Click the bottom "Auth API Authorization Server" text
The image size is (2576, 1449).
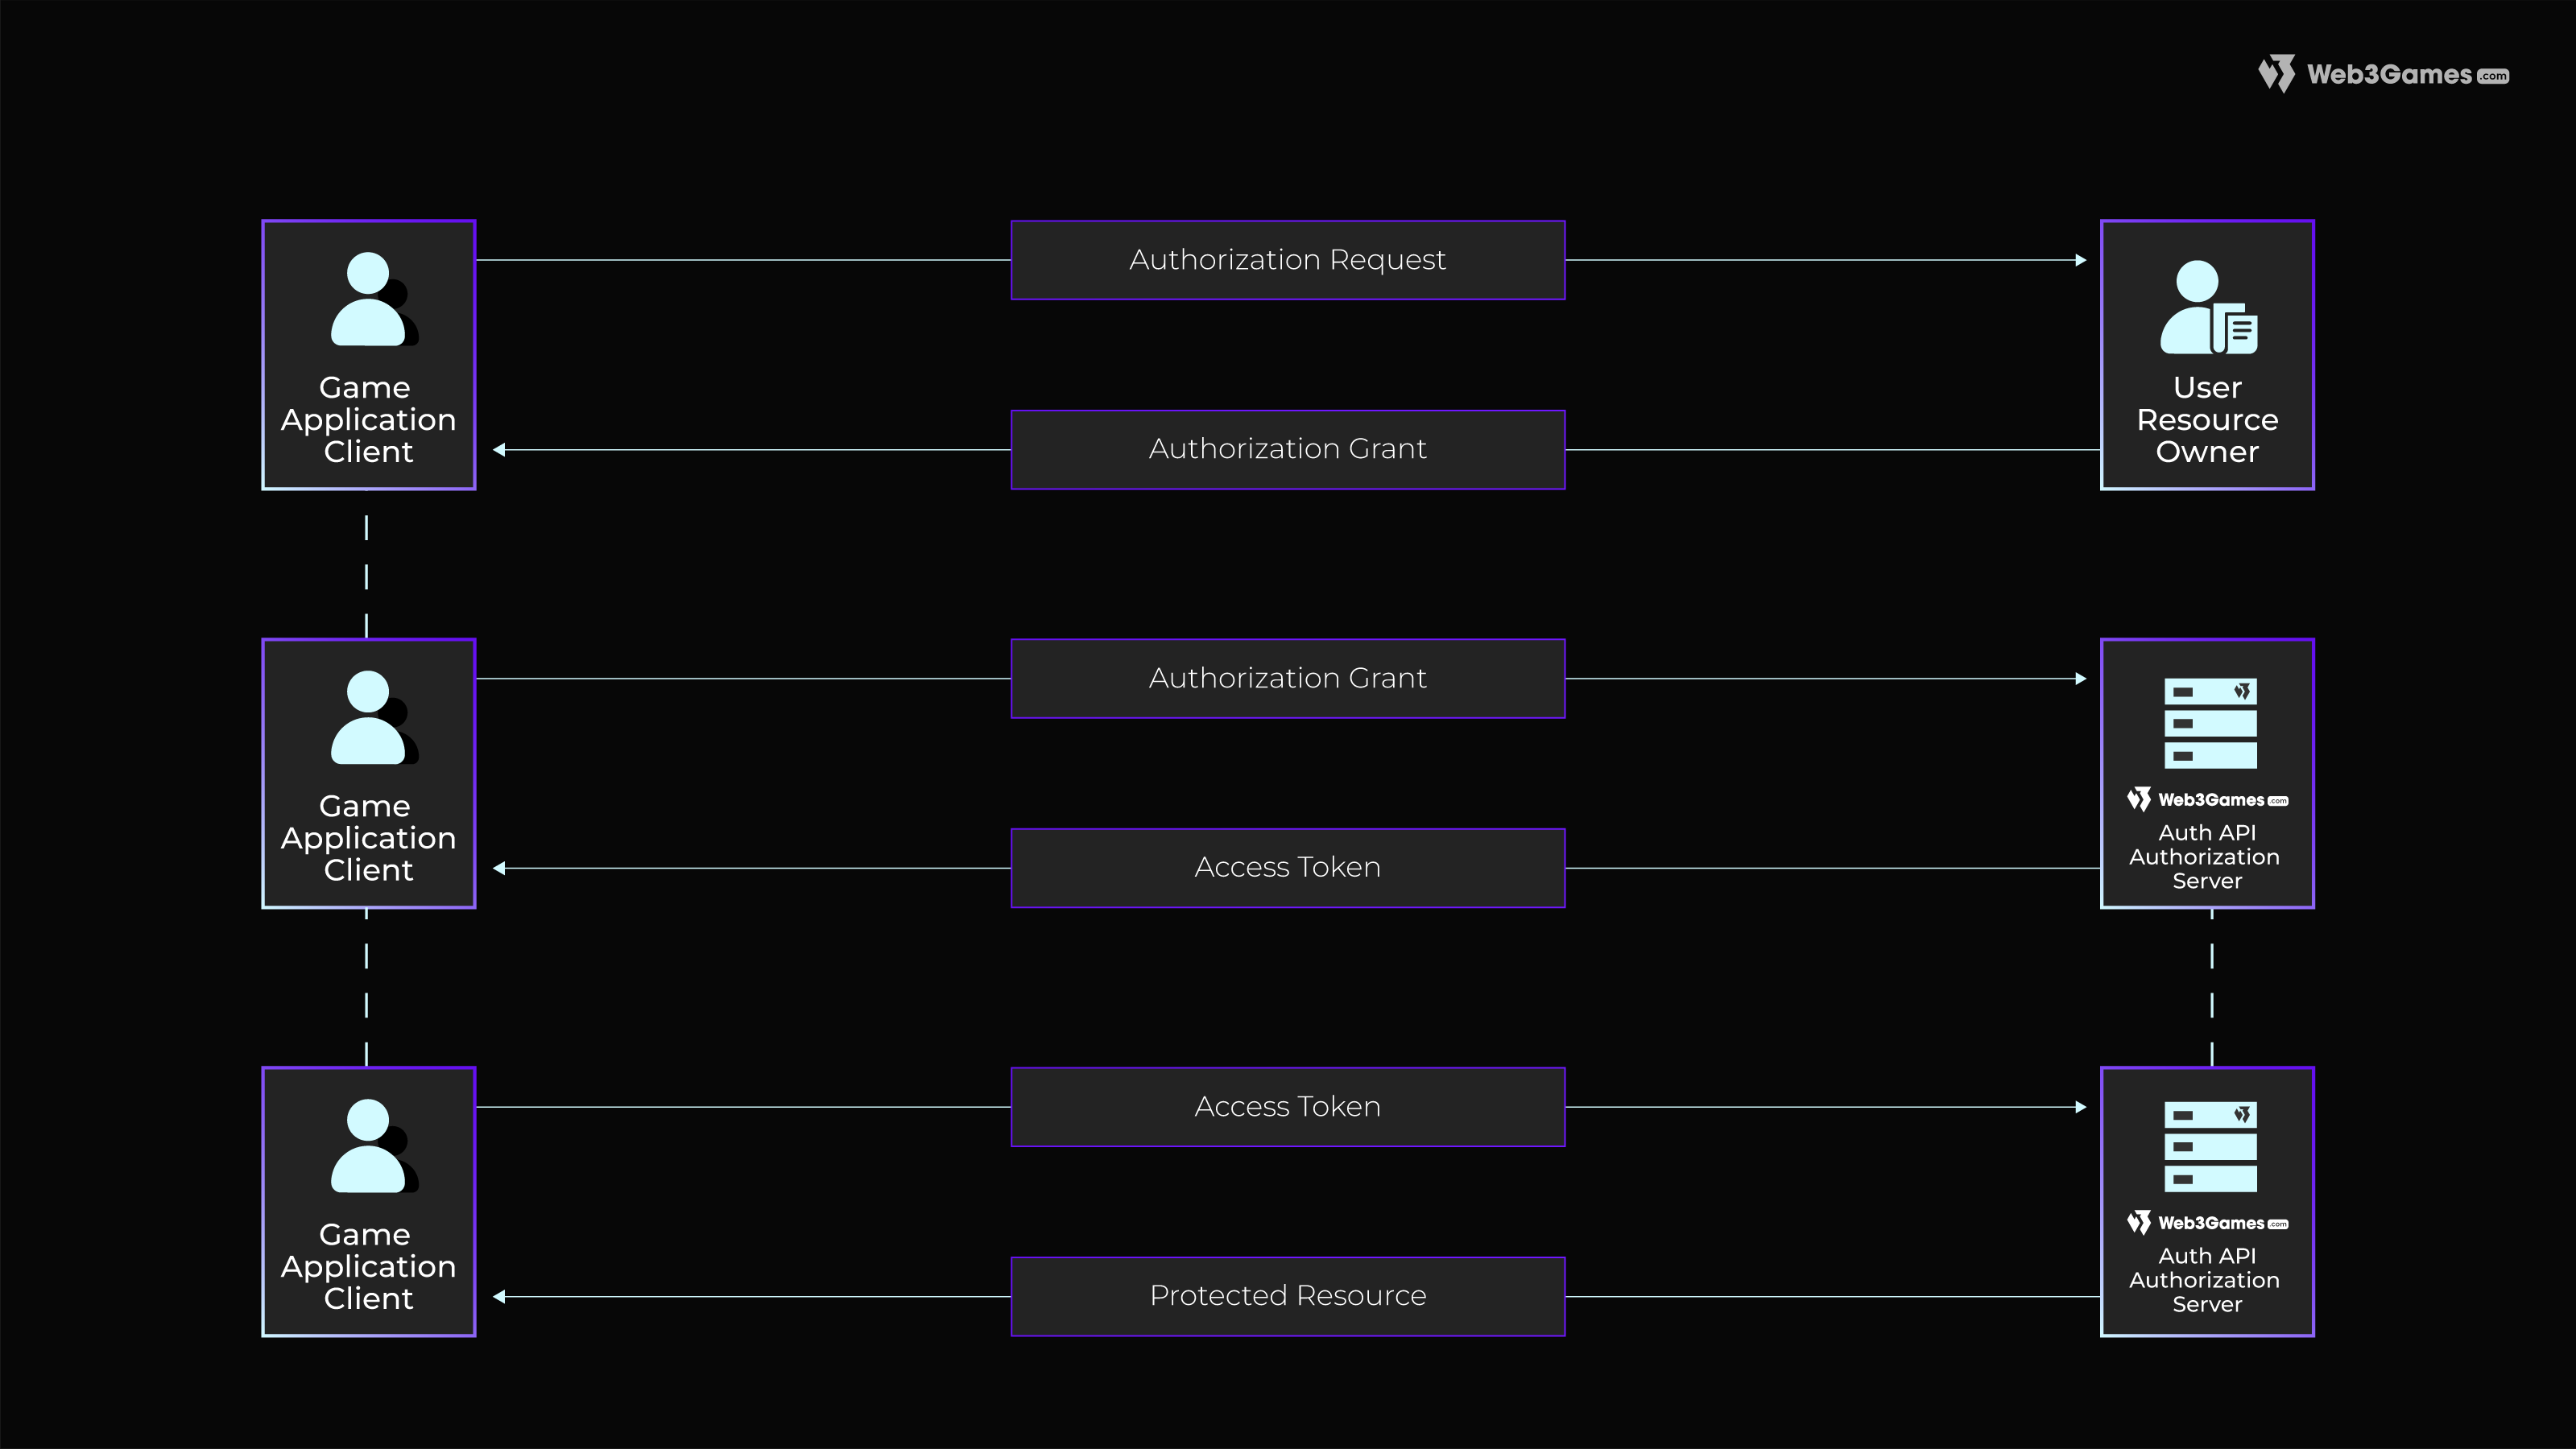tap(2206, 1280)
